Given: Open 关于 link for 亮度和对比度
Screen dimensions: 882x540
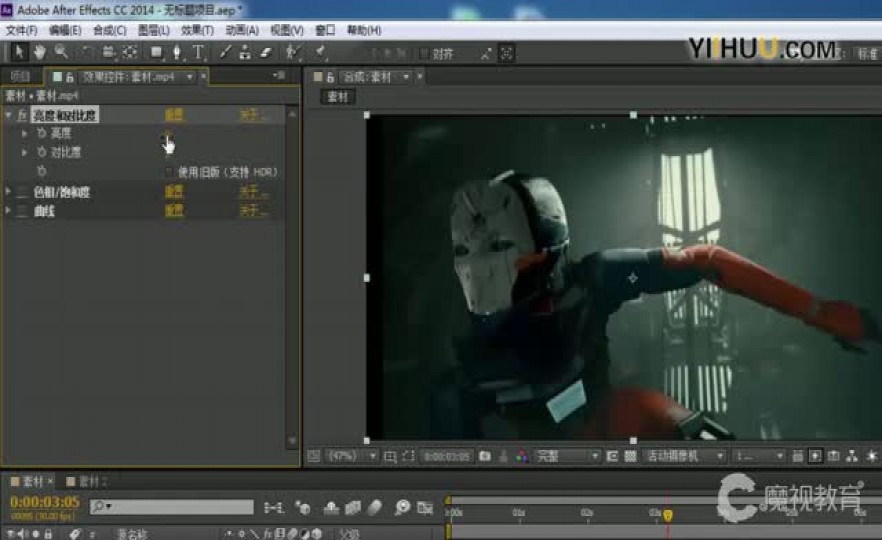Looking at the screenshot, I should point(252,115).
